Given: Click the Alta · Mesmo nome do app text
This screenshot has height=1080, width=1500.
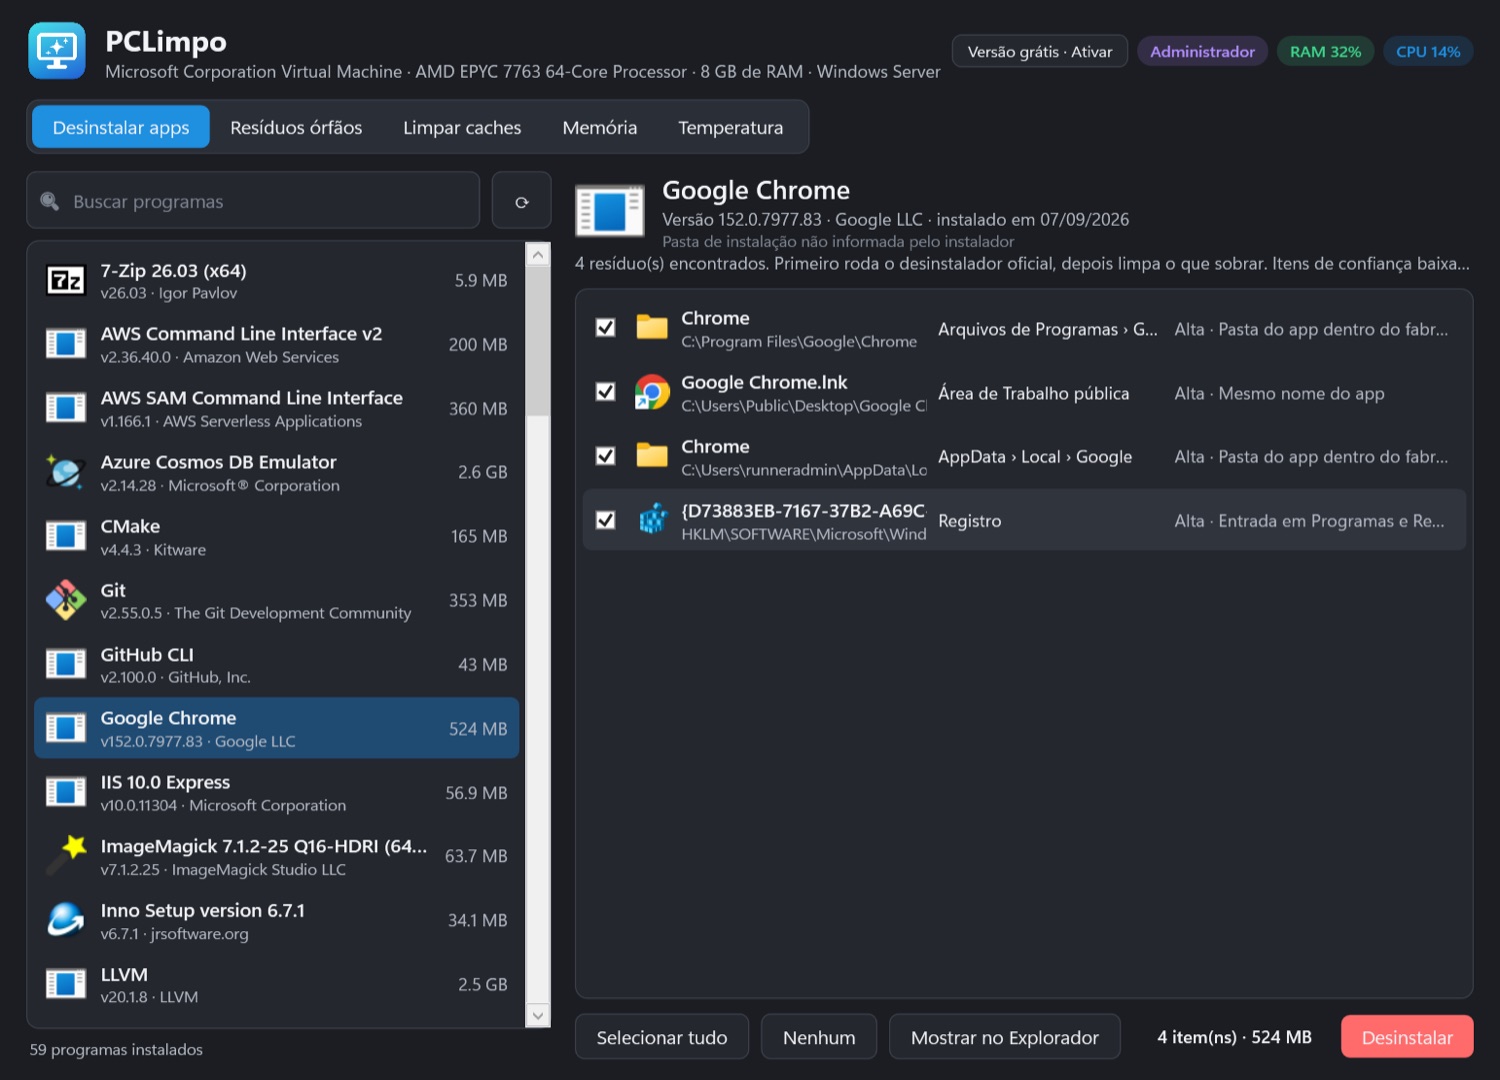Looking at the screenshot, I should click(1279, 393).
